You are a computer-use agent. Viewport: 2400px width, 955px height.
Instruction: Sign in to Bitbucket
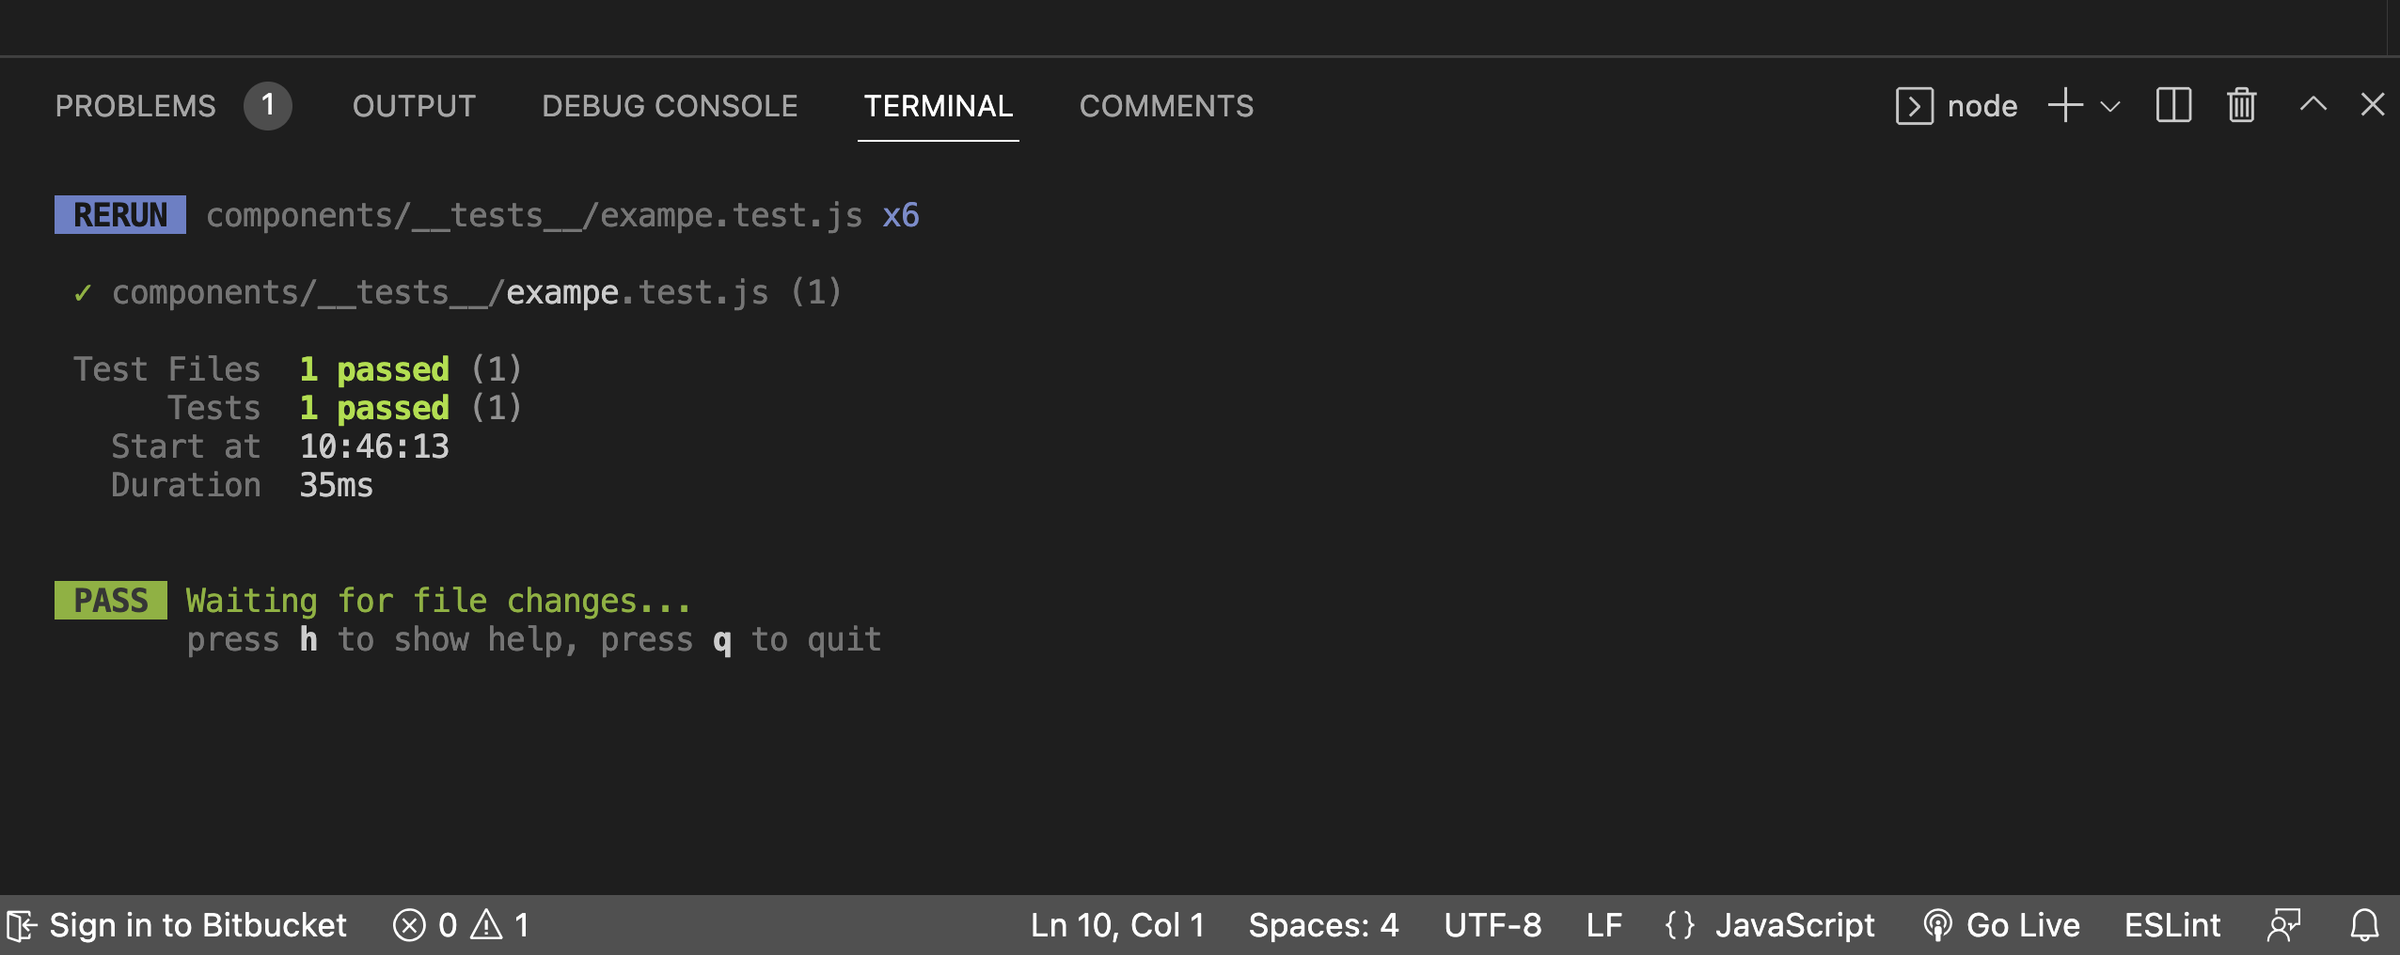pyautogui.click(x=178, y=925)
